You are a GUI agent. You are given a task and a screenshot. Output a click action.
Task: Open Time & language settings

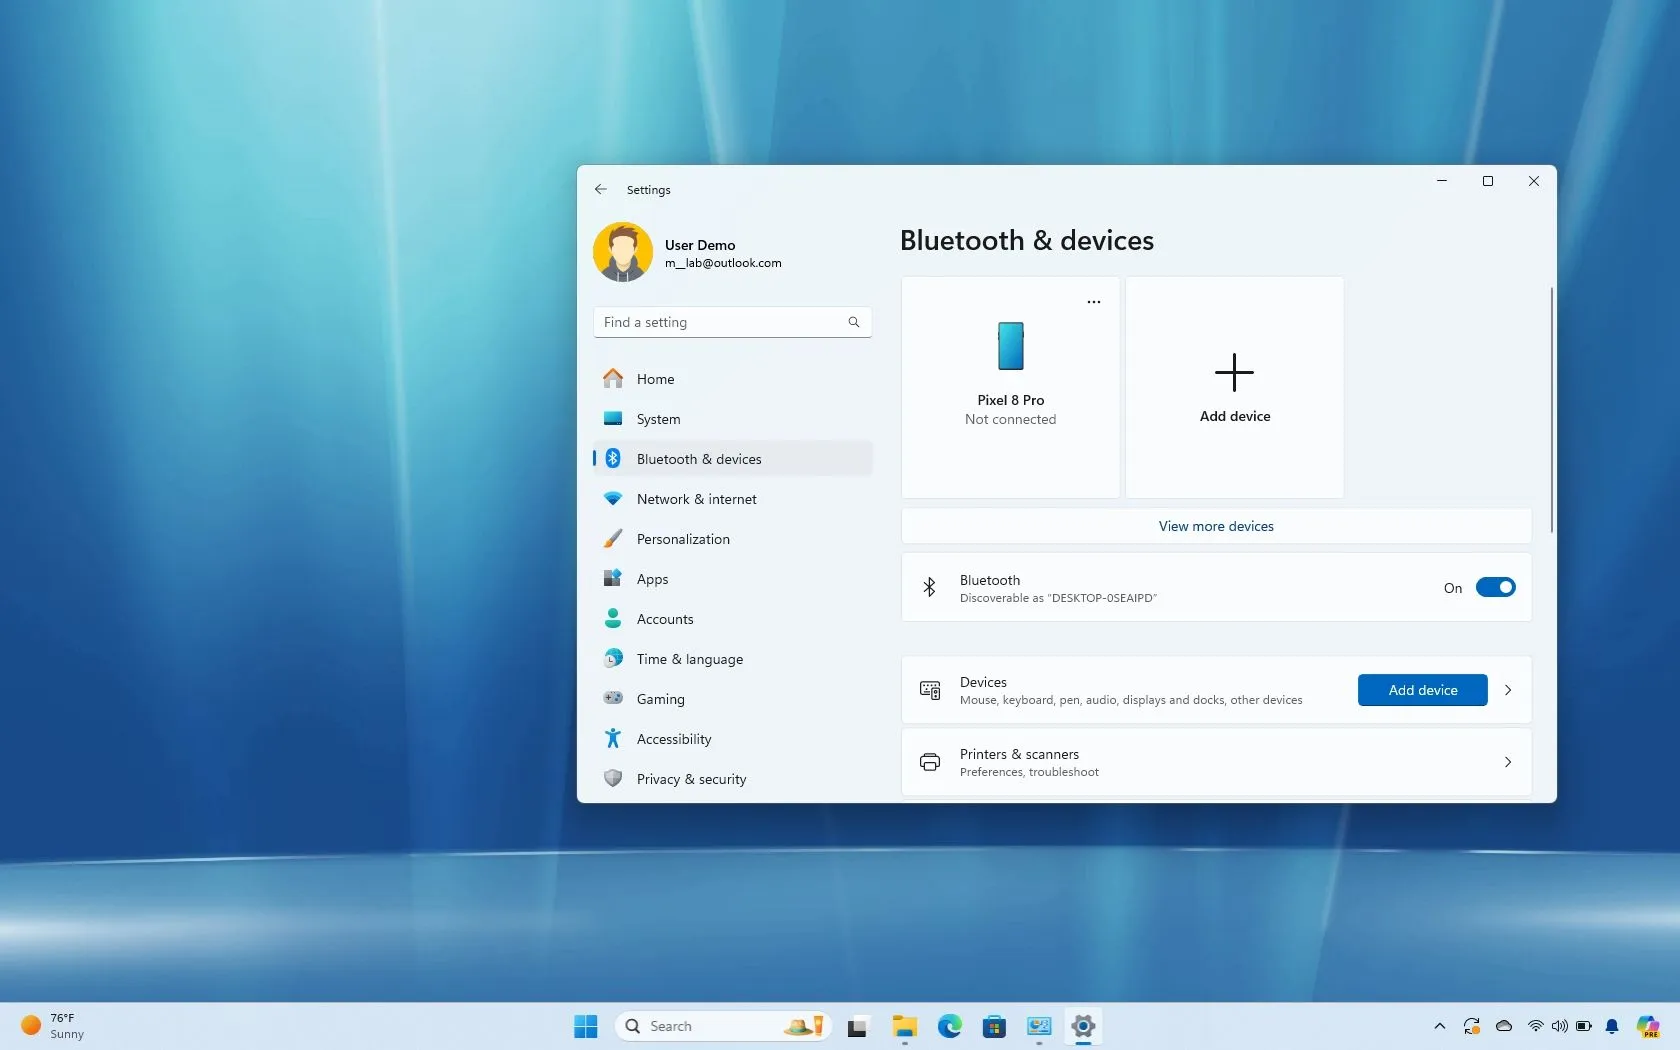click(732, 659)
